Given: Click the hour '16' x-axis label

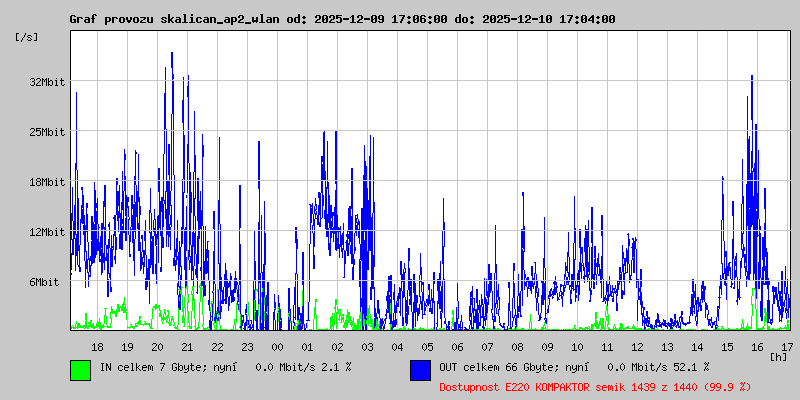Looking at the screenshot, I should coord(758,347).
